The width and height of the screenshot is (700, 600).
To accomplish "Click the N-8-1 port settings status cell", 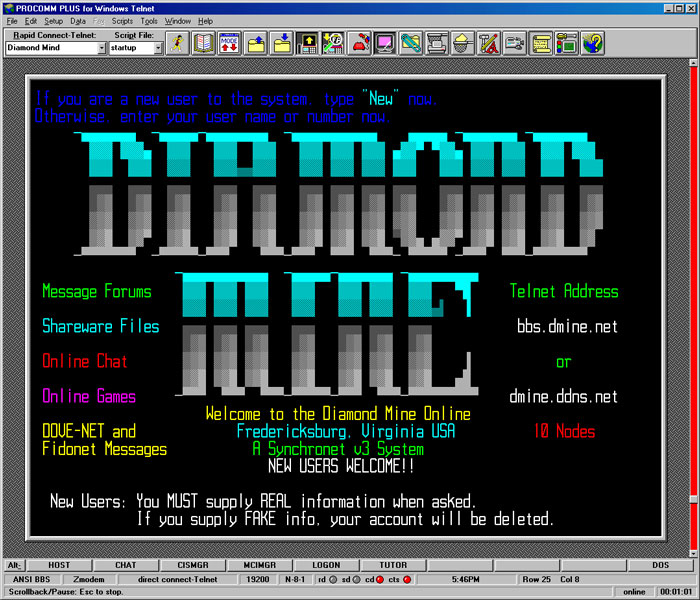I will pyautogui.click(x=295, y=579).
